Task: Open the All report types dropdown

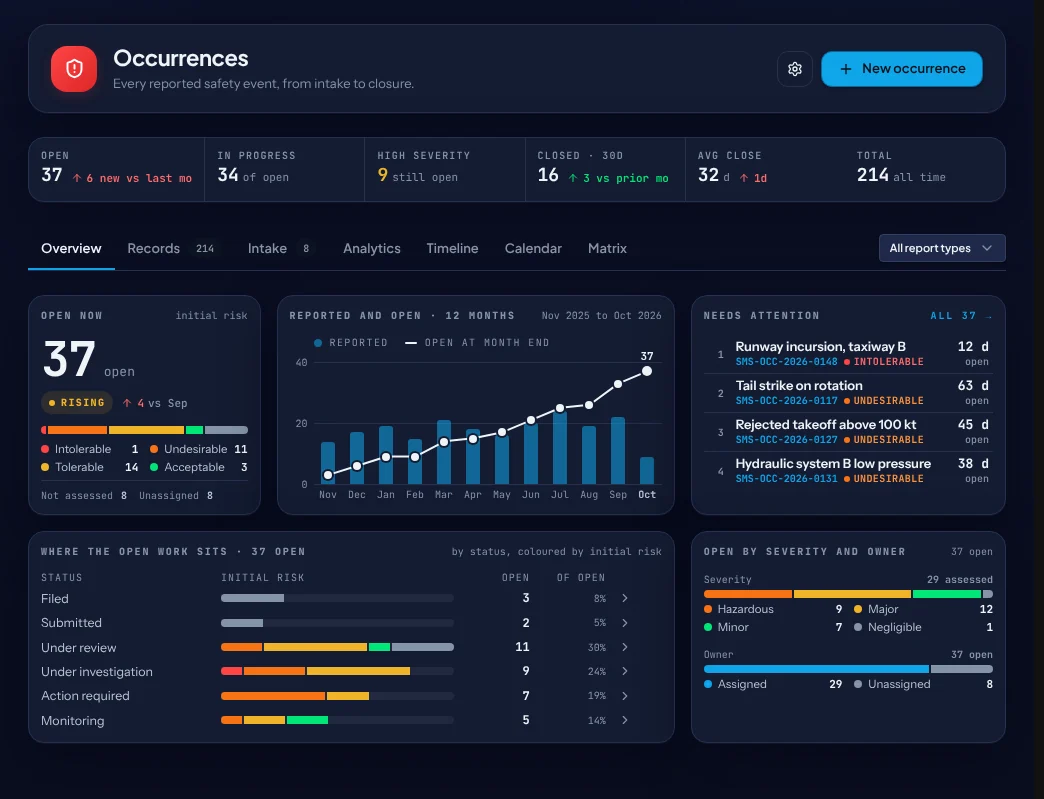Action: 941,248
